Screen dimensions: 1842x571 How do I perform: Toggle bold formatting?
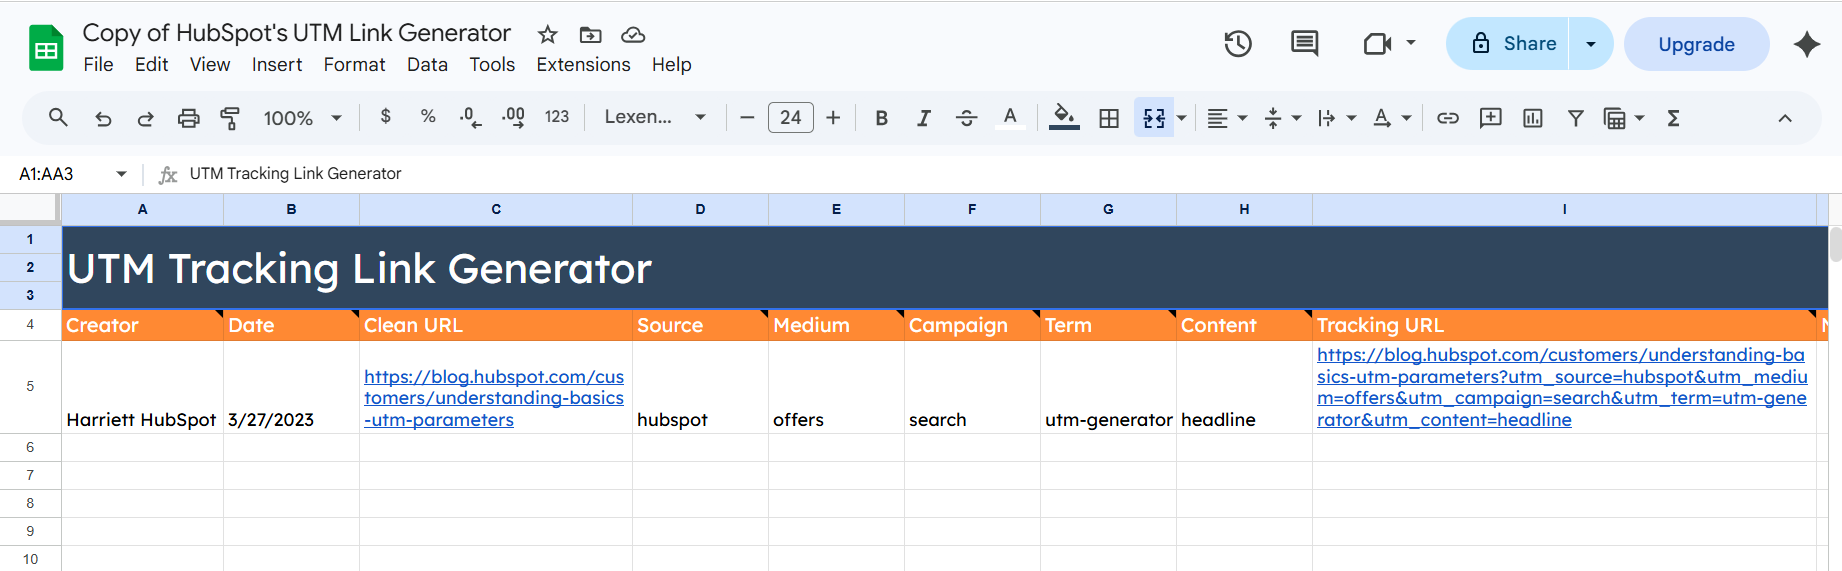[881, 118]
